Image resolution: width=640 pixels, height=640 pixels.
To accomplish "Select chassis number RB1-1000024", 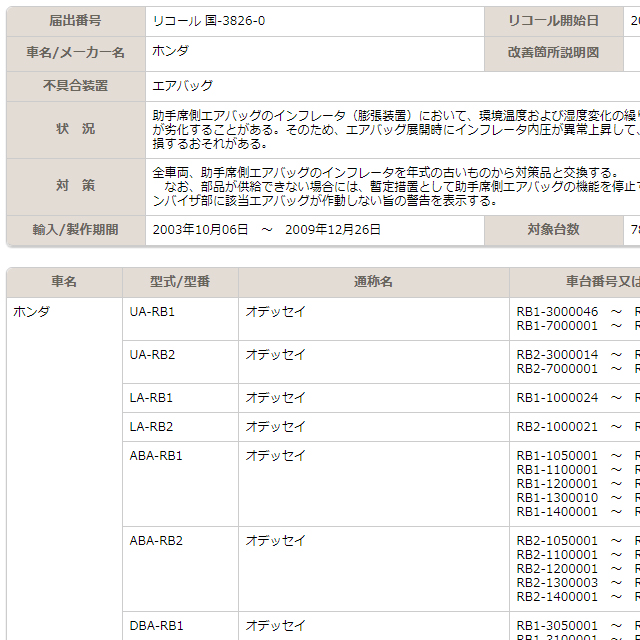I will (557, 398).
